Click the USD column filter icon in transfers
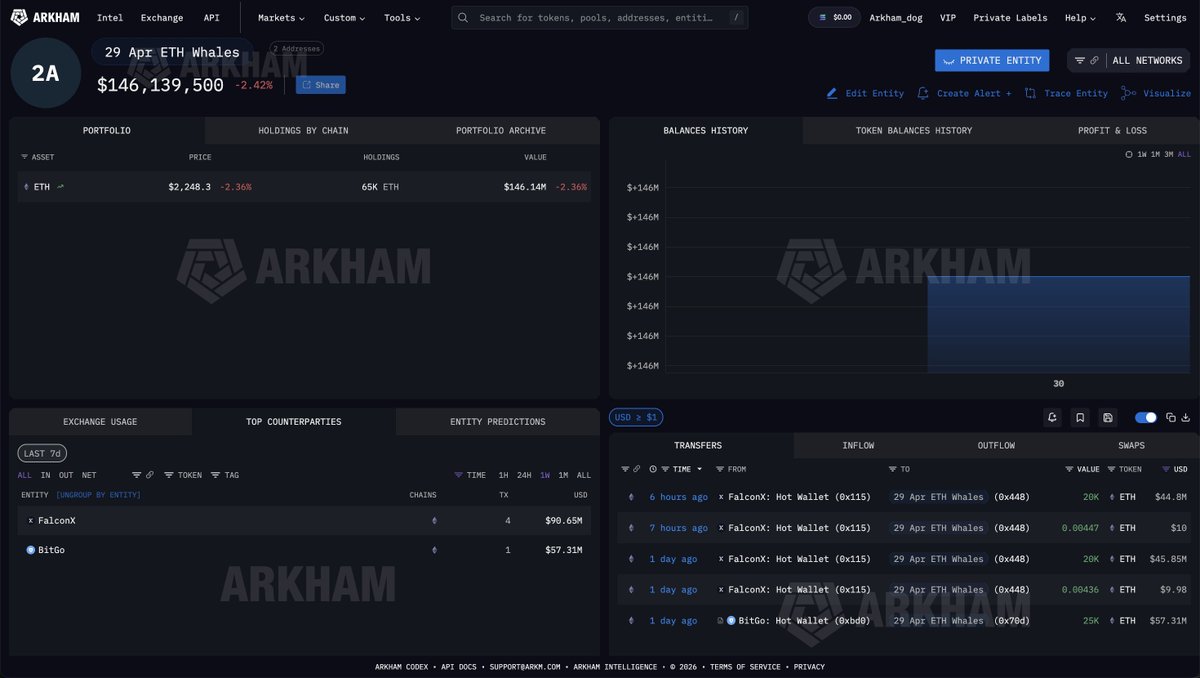 (1166, 469)
